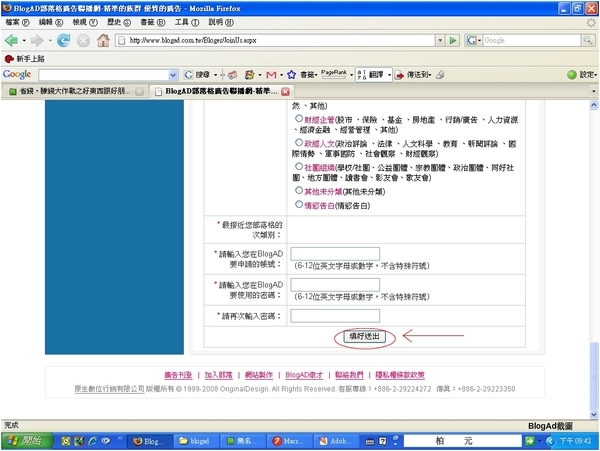The width and height of the screenshot is (600, 451).
Task: Expand the address bar URL dropdown
Action: click(440, 40)
